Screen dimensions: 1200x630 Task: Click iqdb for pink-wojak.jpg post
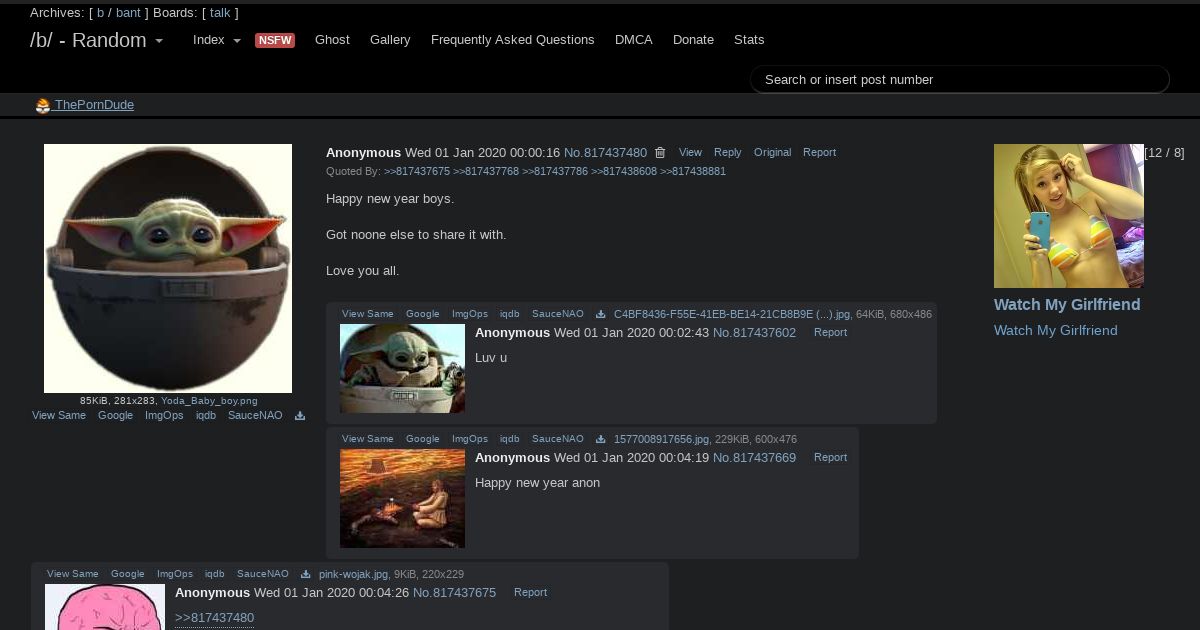[215, 574]
